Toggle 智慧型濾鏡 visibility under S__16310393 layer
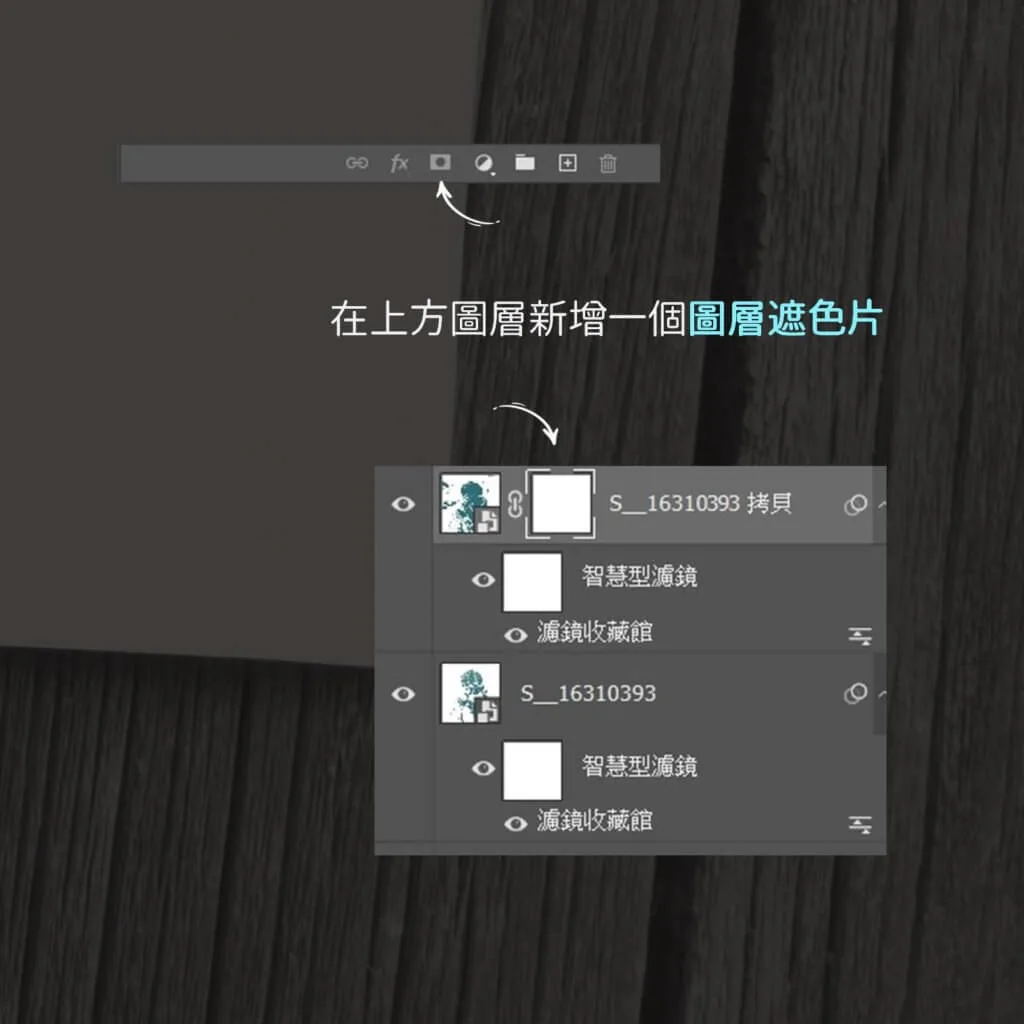Viewport: 1024px width, 1024px height. pyautogui.click(x=483, y=768)
